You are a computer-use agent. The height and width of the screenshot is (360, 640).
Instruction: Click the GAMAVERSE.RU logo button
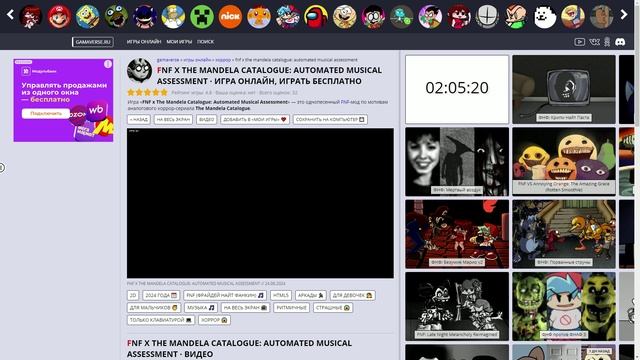point(93,42)
